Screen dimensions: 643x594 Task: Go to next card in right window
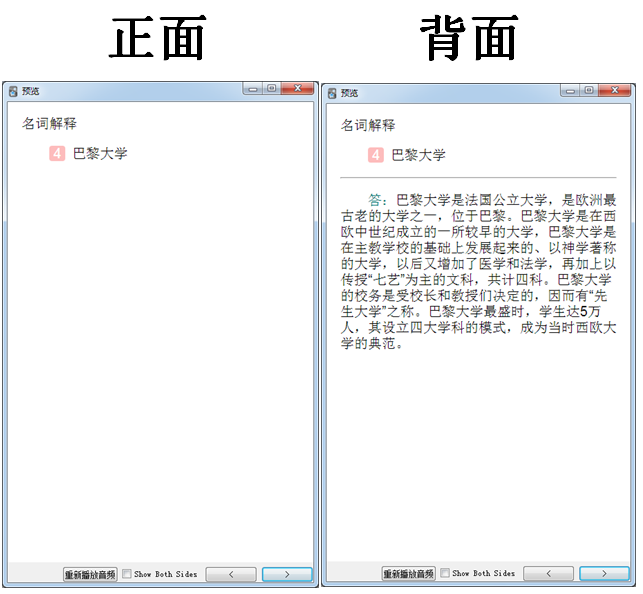[x=604, y=574]
